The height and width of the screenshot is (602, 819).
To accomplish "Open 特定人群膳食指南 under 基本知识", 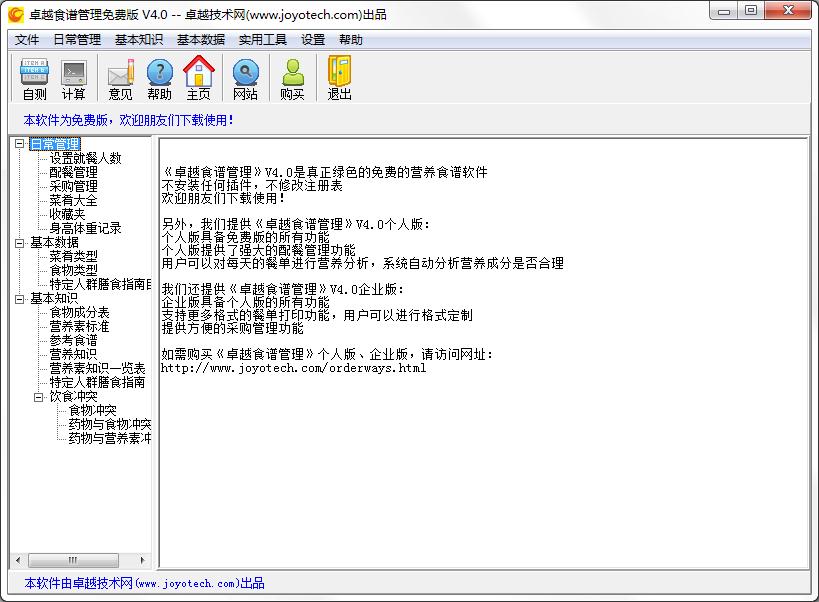I will 97,383.
